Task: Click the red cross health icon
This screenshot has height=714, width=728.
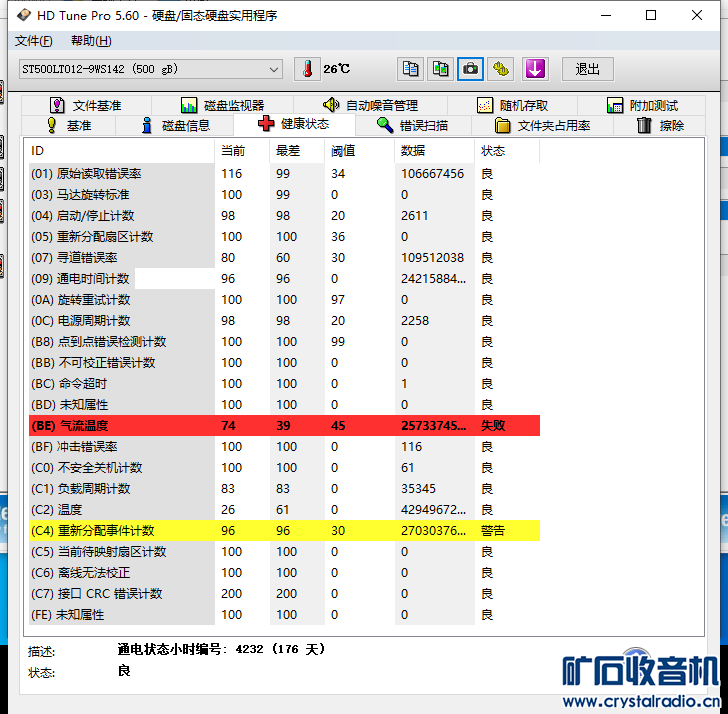Action: pos(266,124)
